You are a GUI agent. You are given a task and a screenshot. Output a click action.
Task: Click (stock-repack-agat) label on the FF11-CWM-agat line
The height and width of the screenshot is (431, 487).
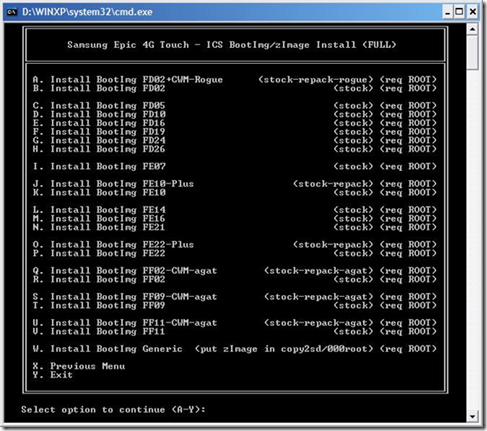[x=319, y=322]
